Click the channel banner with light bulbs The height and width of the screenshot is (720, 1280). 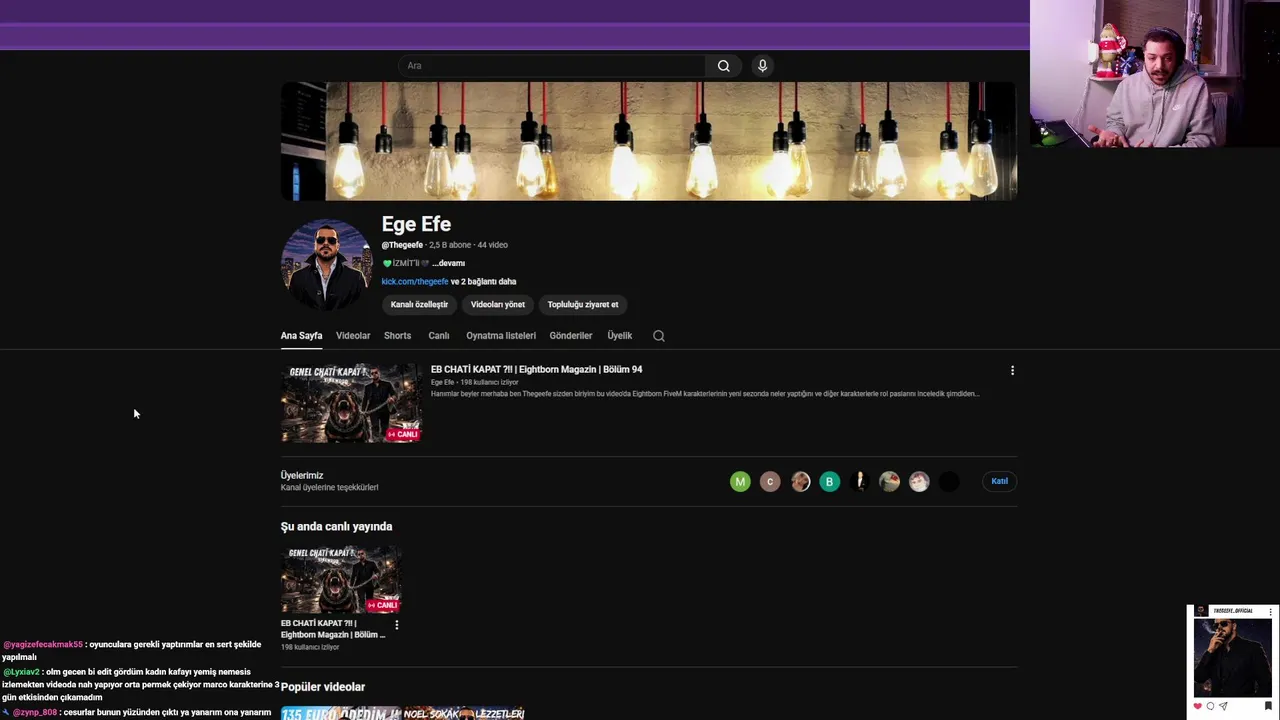pos(649,141)
